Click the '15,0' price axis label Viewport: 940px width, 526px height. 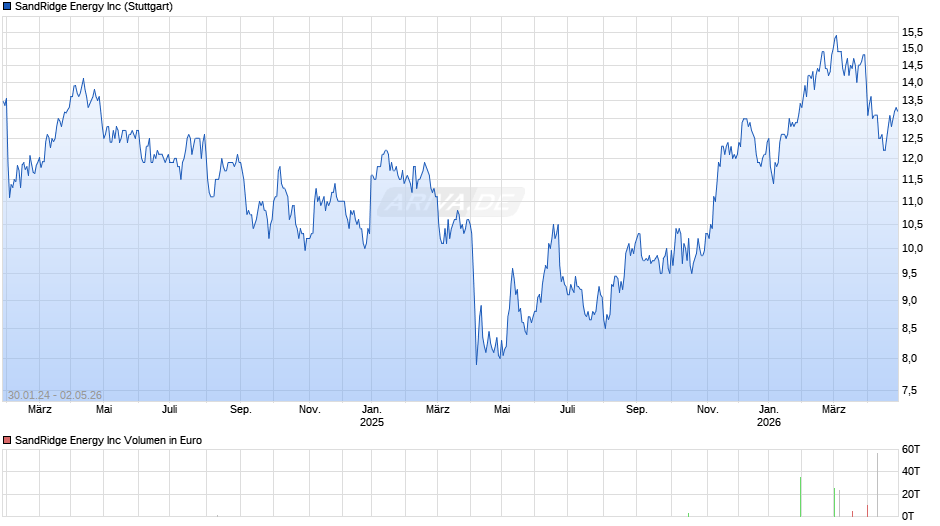pos(912,49)
